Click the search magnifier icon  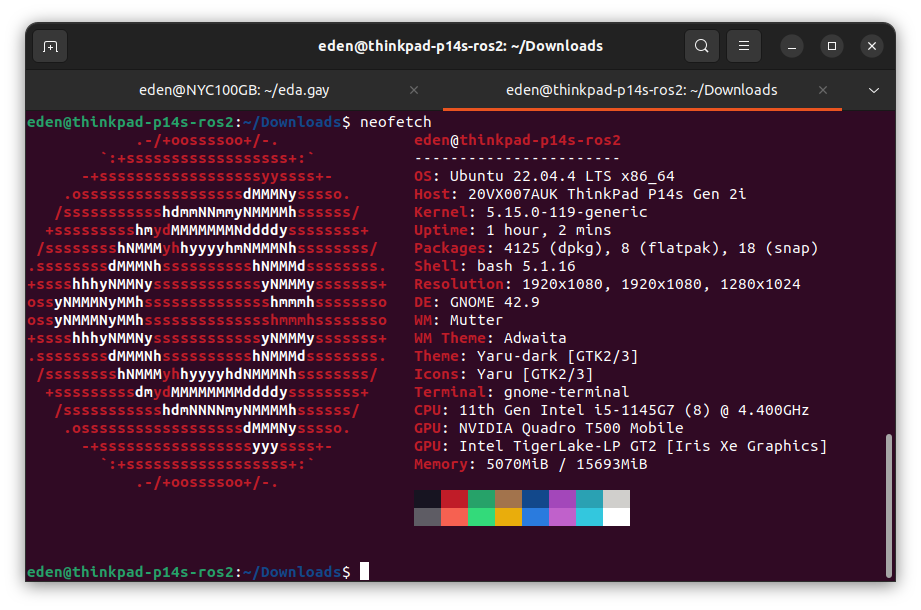(702, 46)
